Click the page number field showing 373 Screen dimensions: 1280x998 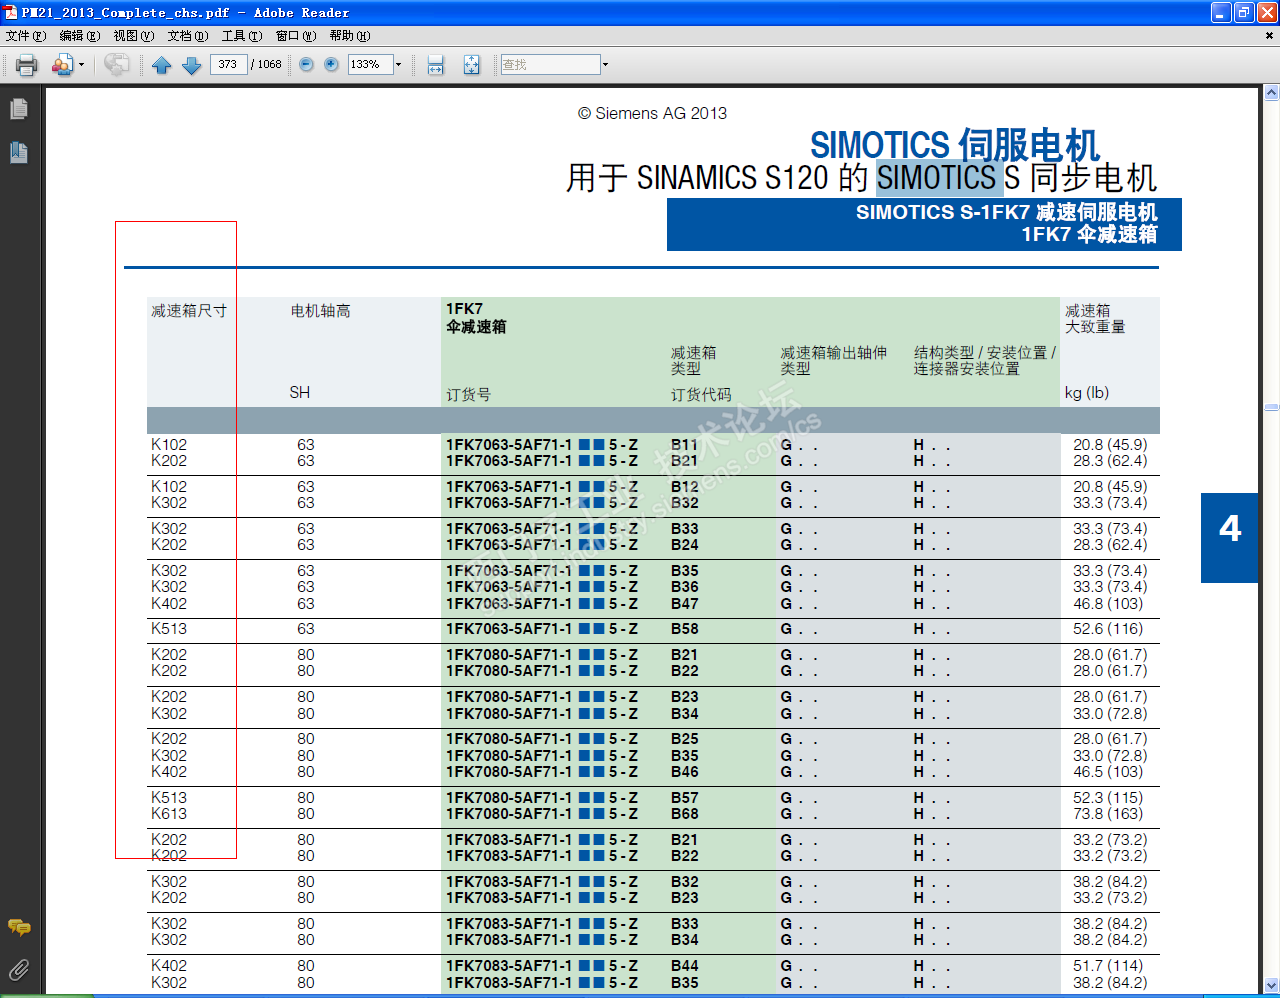[x=229, y=64]
